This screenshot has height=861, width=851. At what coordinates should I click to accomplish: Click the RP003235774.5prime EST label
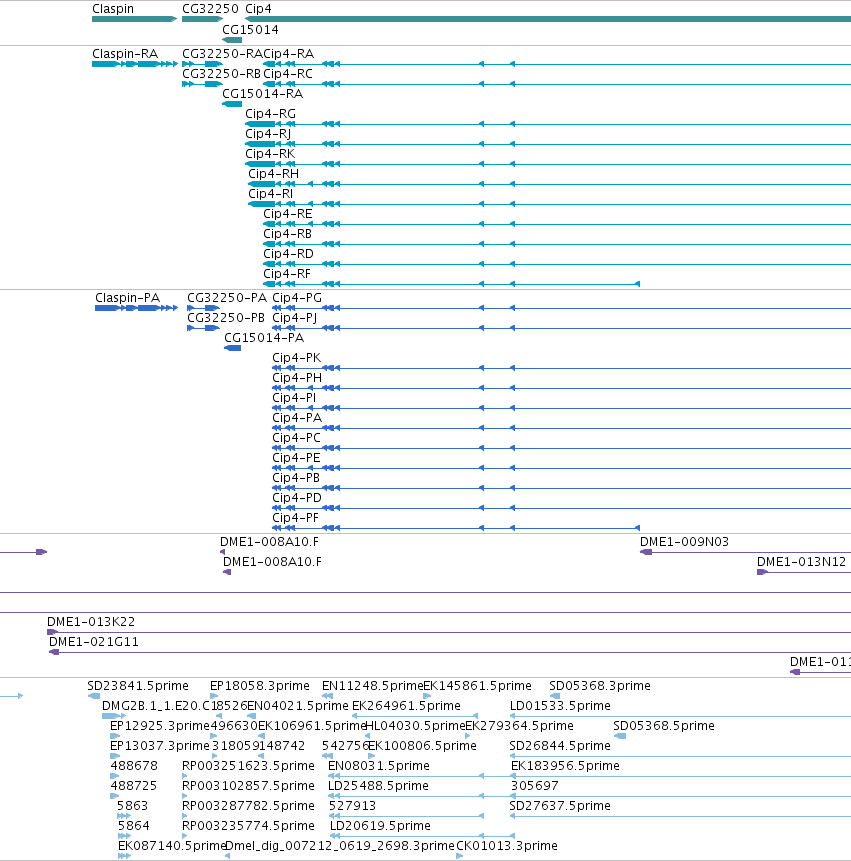249,826
